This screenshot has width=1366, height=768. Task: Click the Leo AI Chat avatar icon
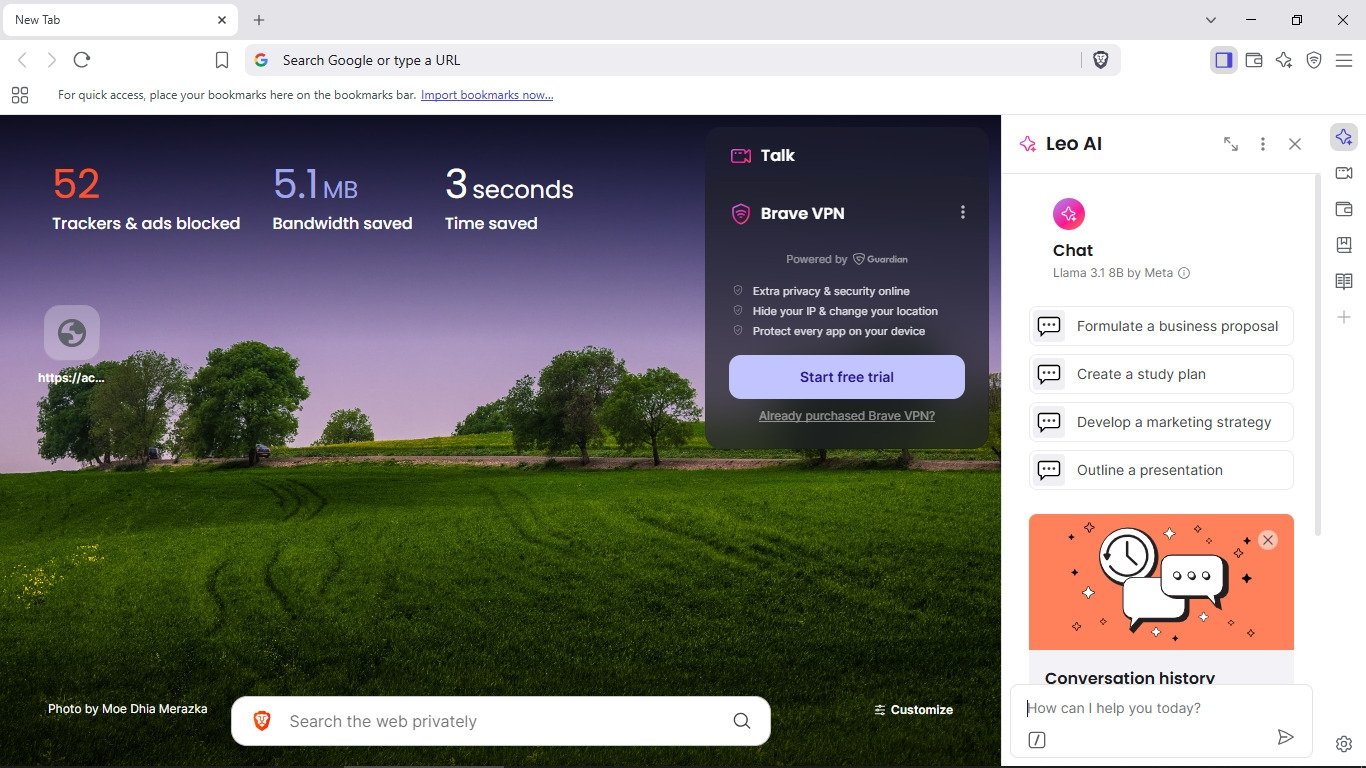(x=1069, y=214)
